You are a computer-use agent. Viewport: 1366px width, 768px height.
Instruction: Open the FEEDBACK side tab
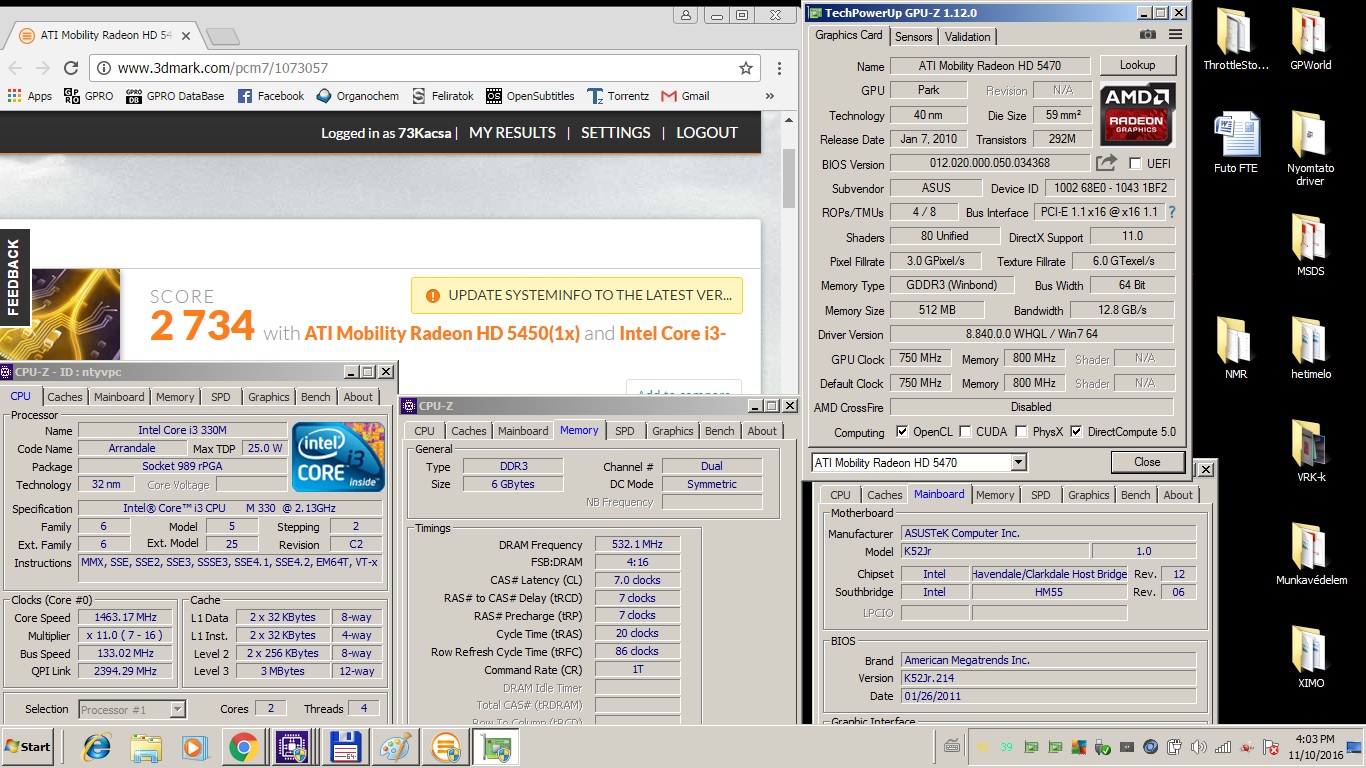pyautogui.click(x=14, y=278)
